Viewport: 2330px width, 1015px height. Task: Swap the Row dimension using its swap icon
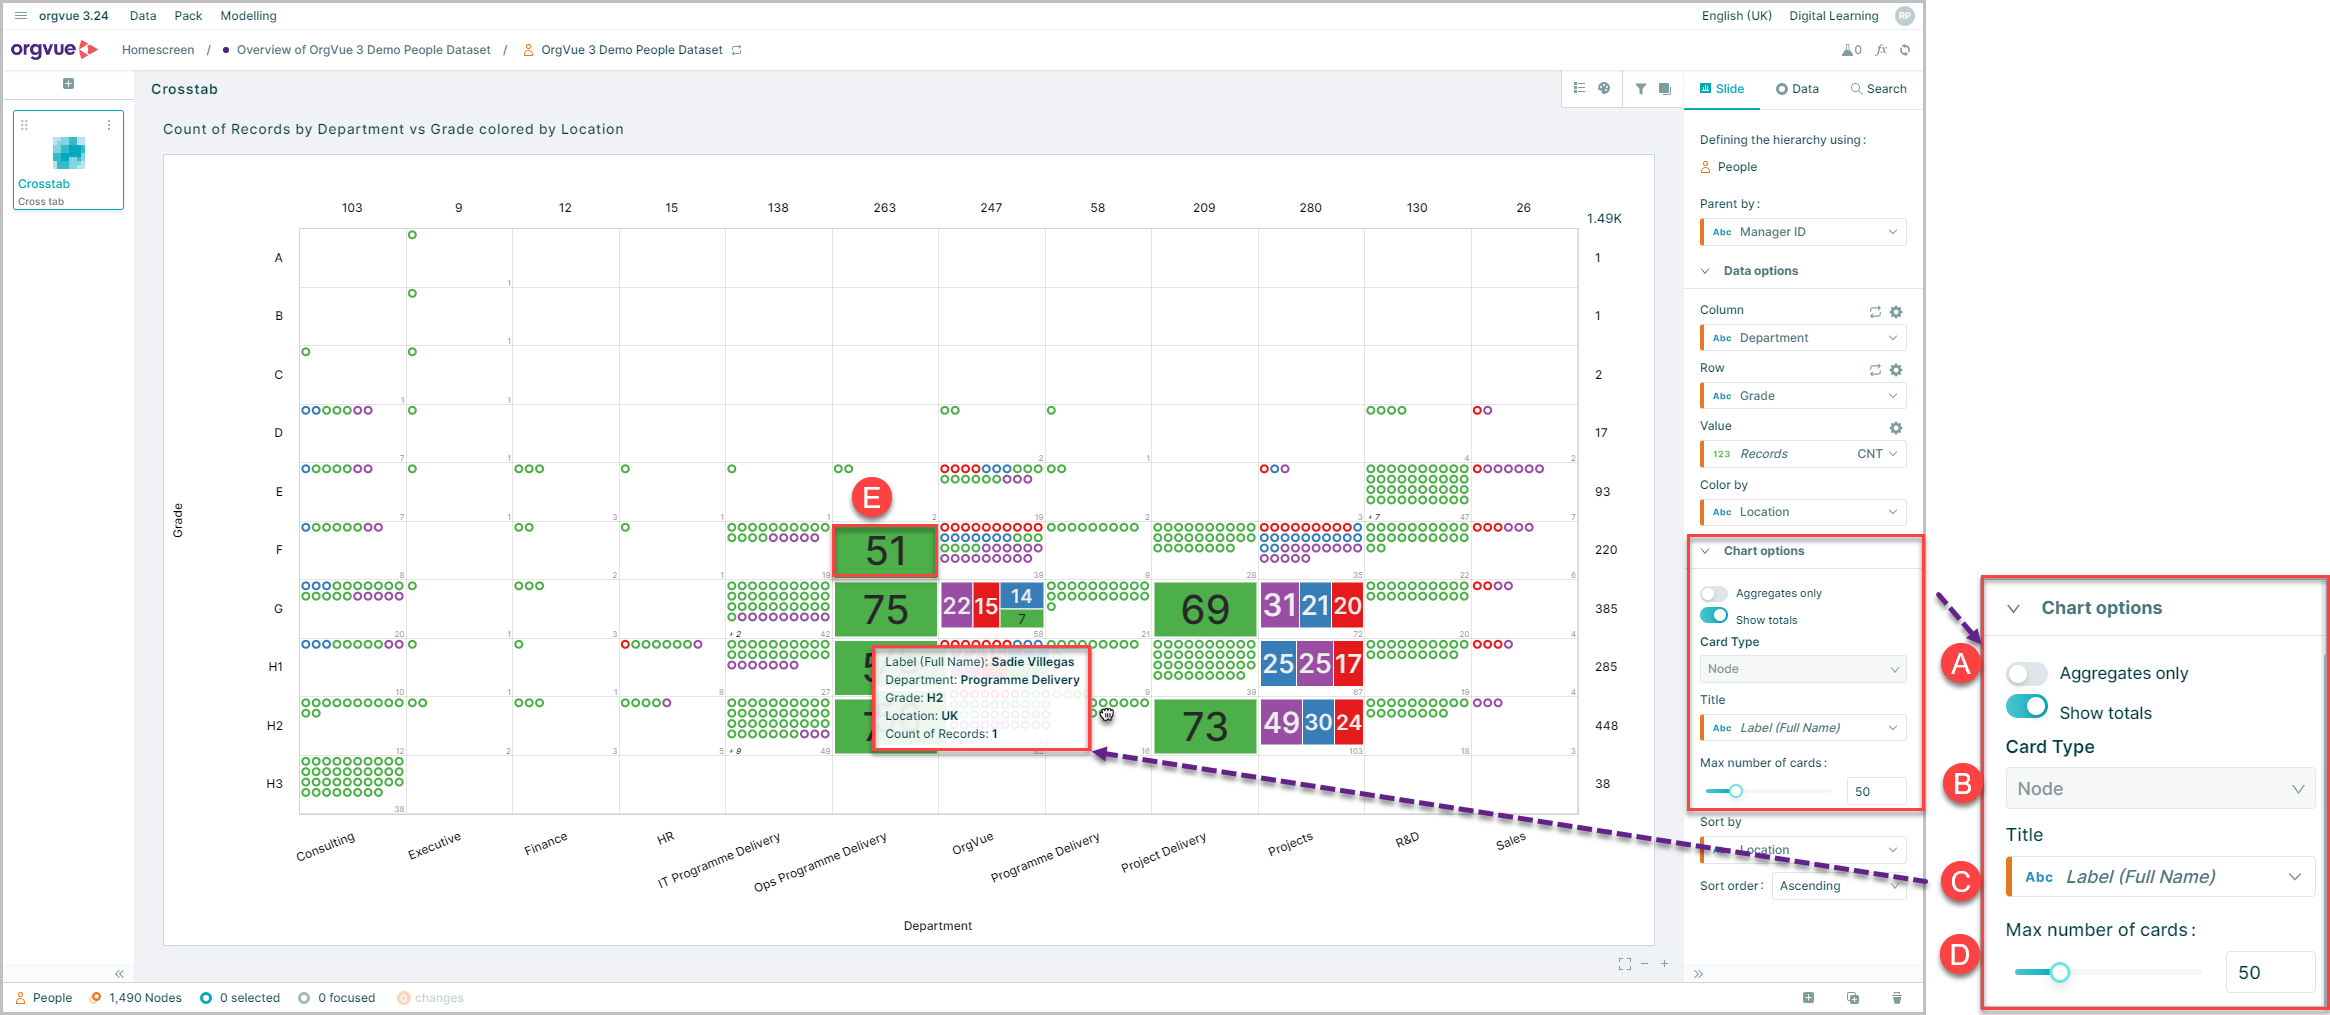click(x=1875, y=370)
